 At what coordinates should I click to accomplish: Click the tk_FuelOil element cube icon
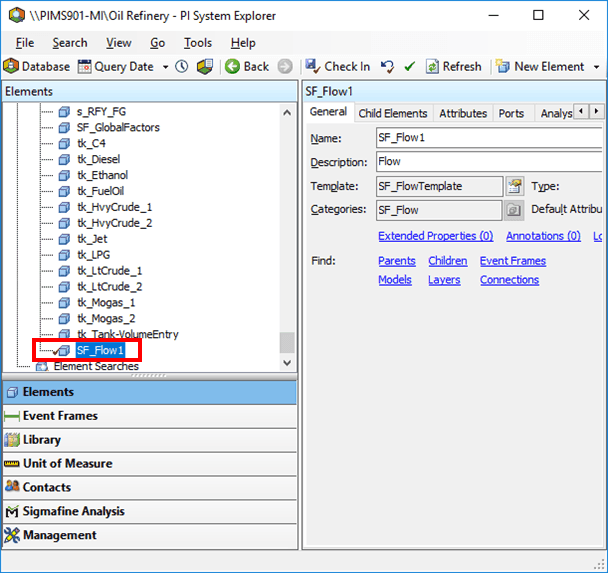tap(64, 191)
